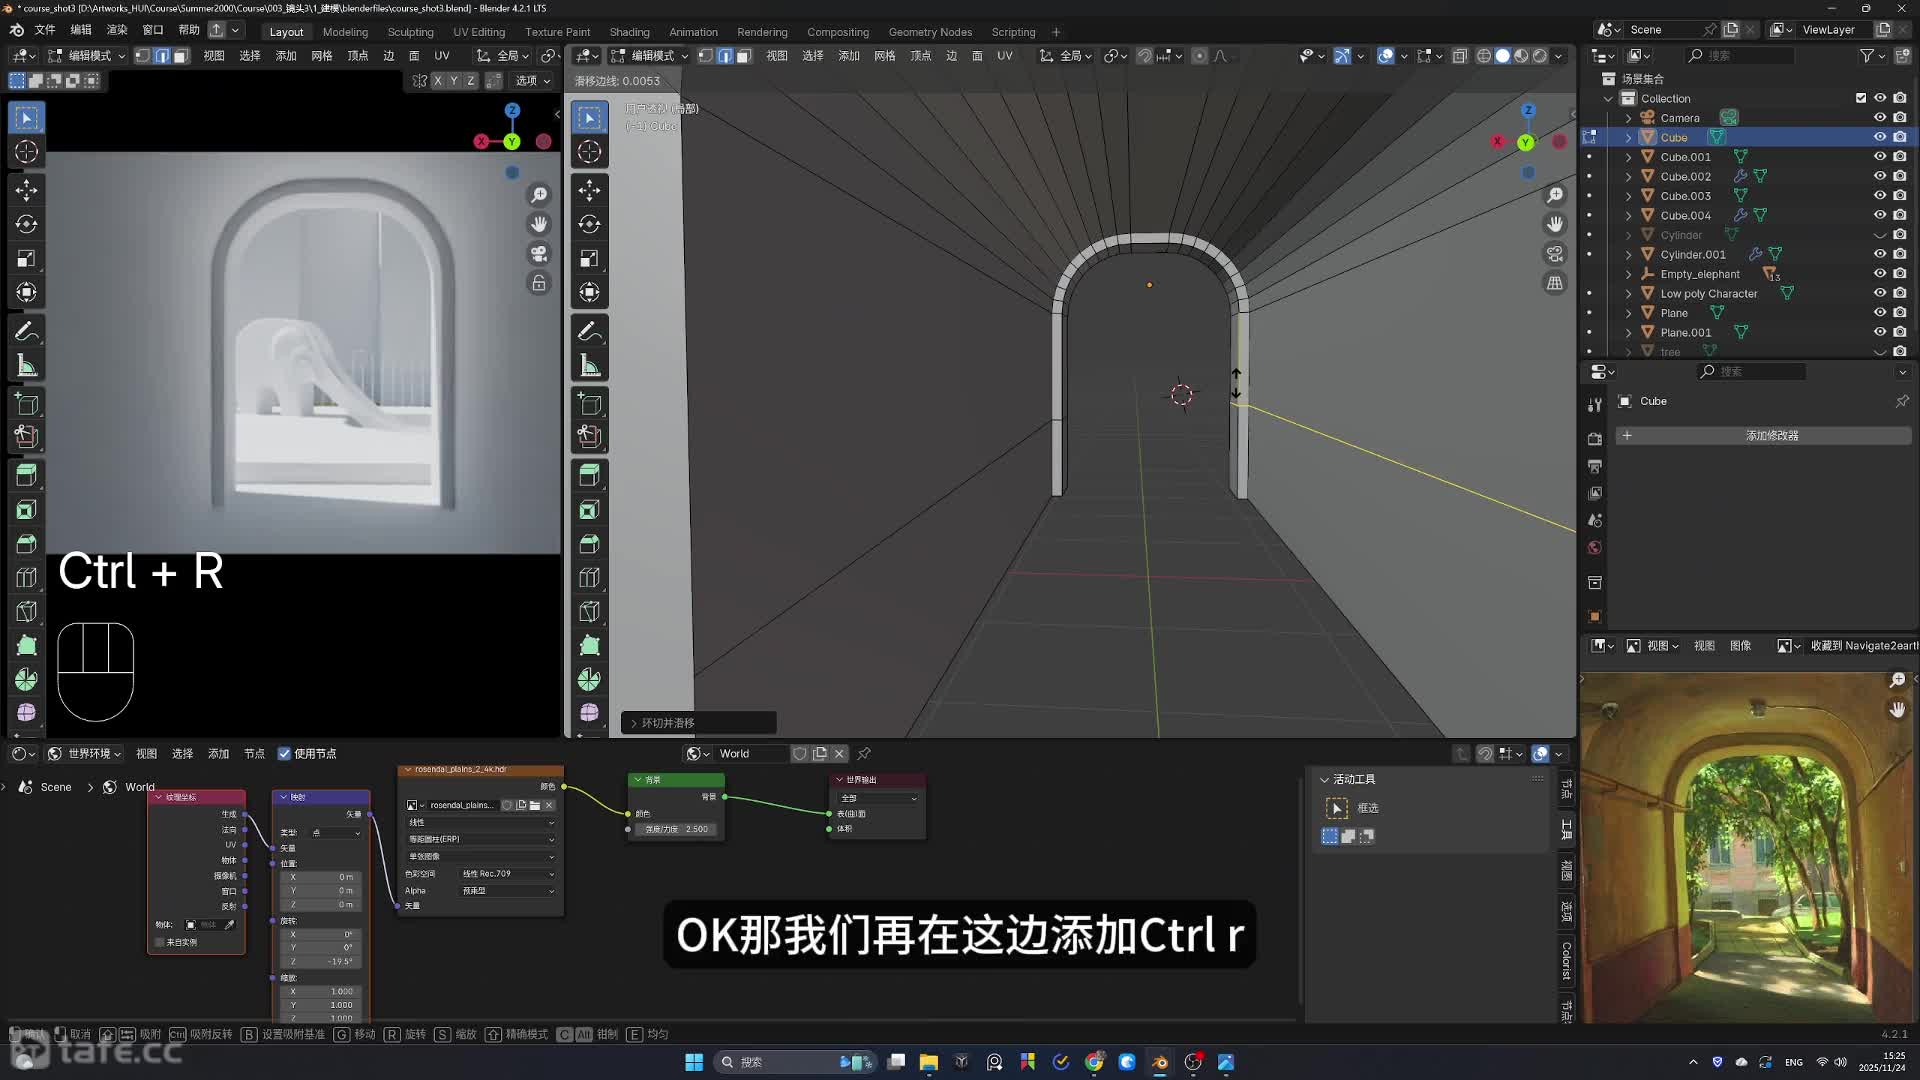
Task: Open Blender from the Windows taskbar
Action: pyautogui.click(x=1160, y=1062)
